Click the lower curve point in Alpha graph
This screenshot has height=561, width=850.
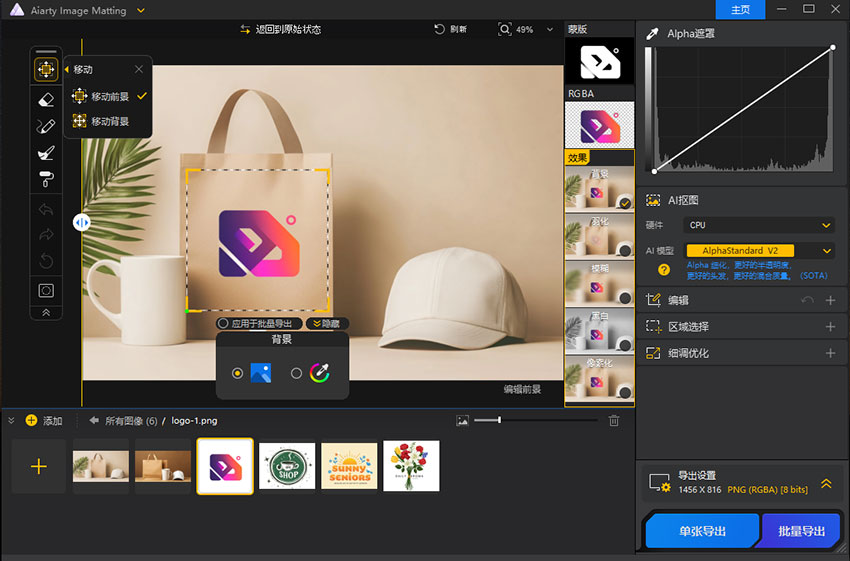(654, 171)
